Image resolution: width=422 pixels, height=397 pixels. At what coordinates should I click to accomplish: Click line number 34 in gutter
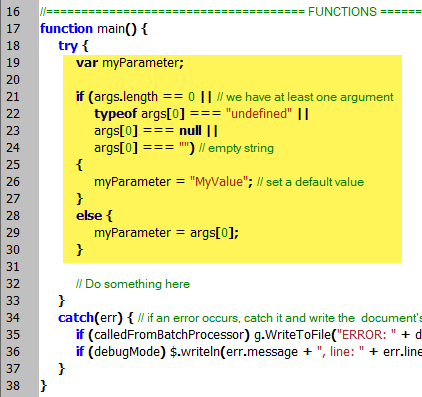[13, 318]
